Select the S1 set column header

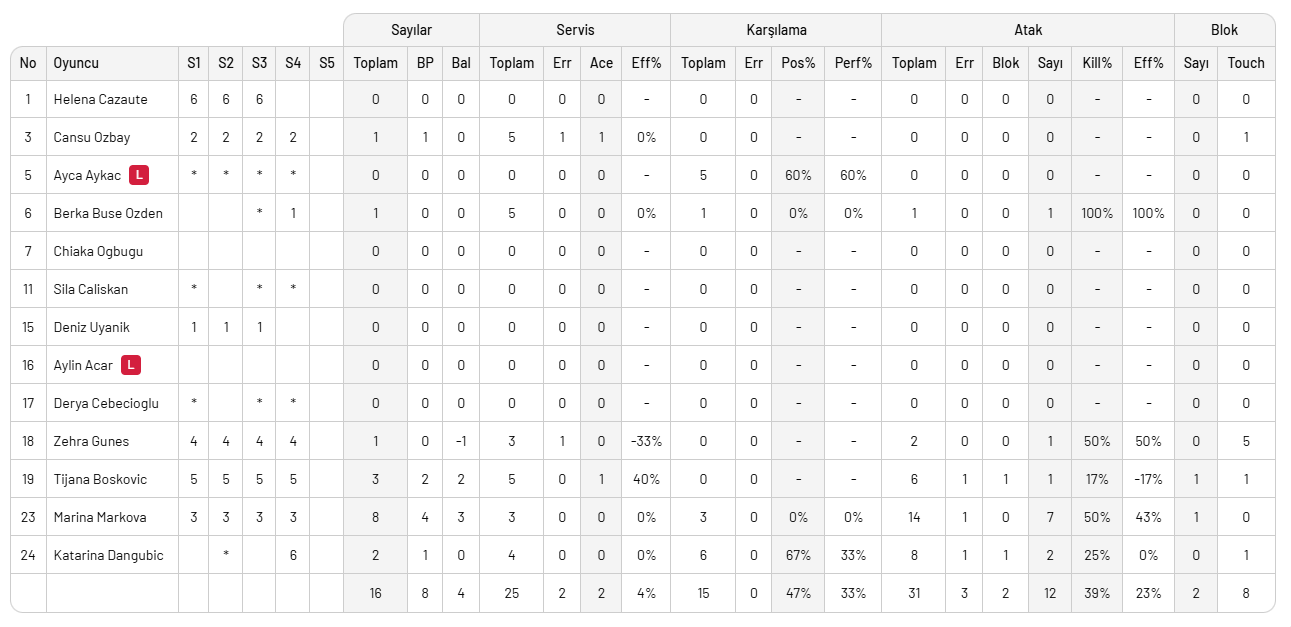pyautogui.click(x=193, y=63)
